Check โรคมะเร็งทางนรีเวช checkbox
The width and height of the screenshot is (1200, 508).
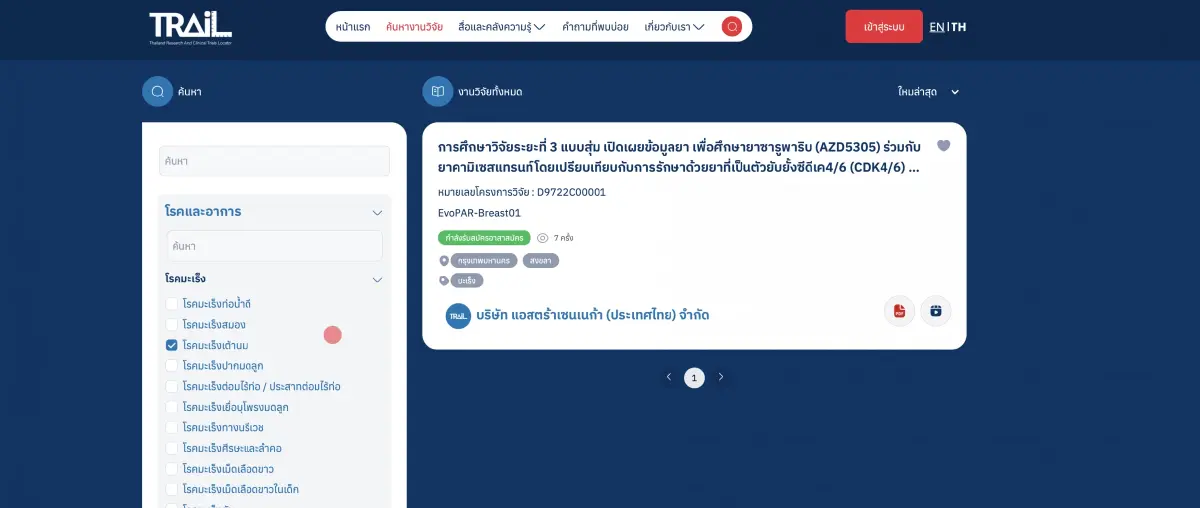[172, 427]
